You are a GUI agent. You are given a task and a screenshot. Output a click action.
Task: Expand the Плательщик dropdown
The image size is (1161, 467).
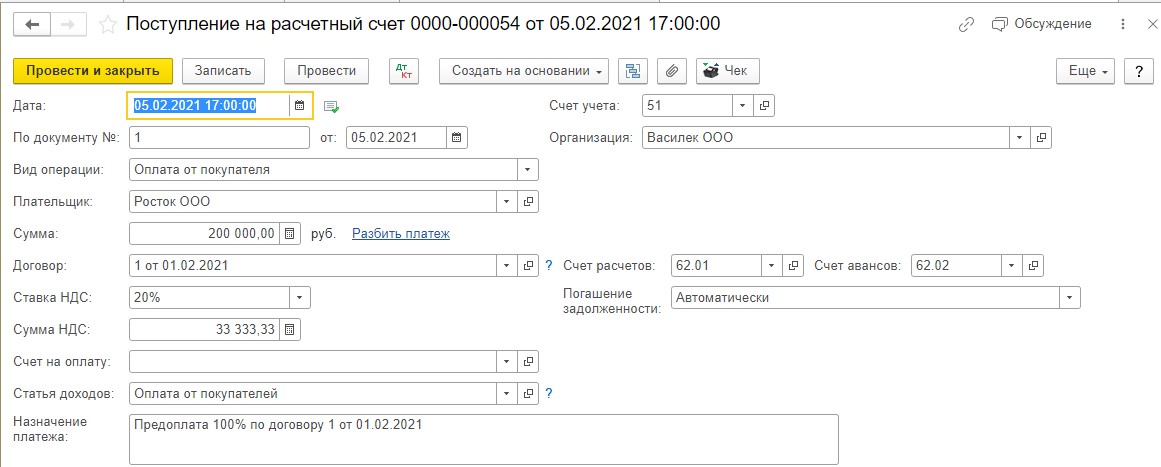click(x=507, y=201)
